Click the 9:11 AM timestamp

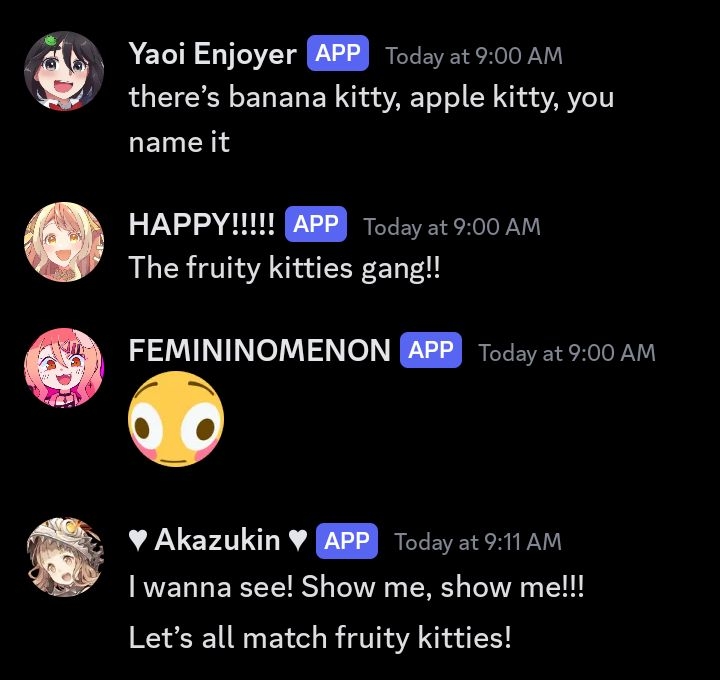(478, 542)
